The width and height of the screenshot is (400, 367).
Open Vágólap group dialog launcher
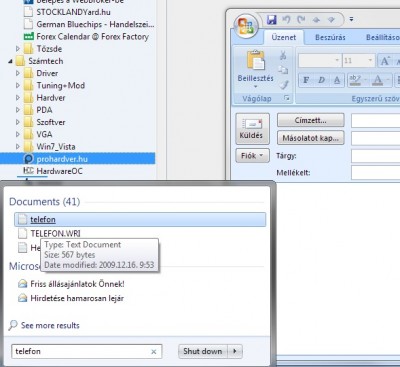287,98
